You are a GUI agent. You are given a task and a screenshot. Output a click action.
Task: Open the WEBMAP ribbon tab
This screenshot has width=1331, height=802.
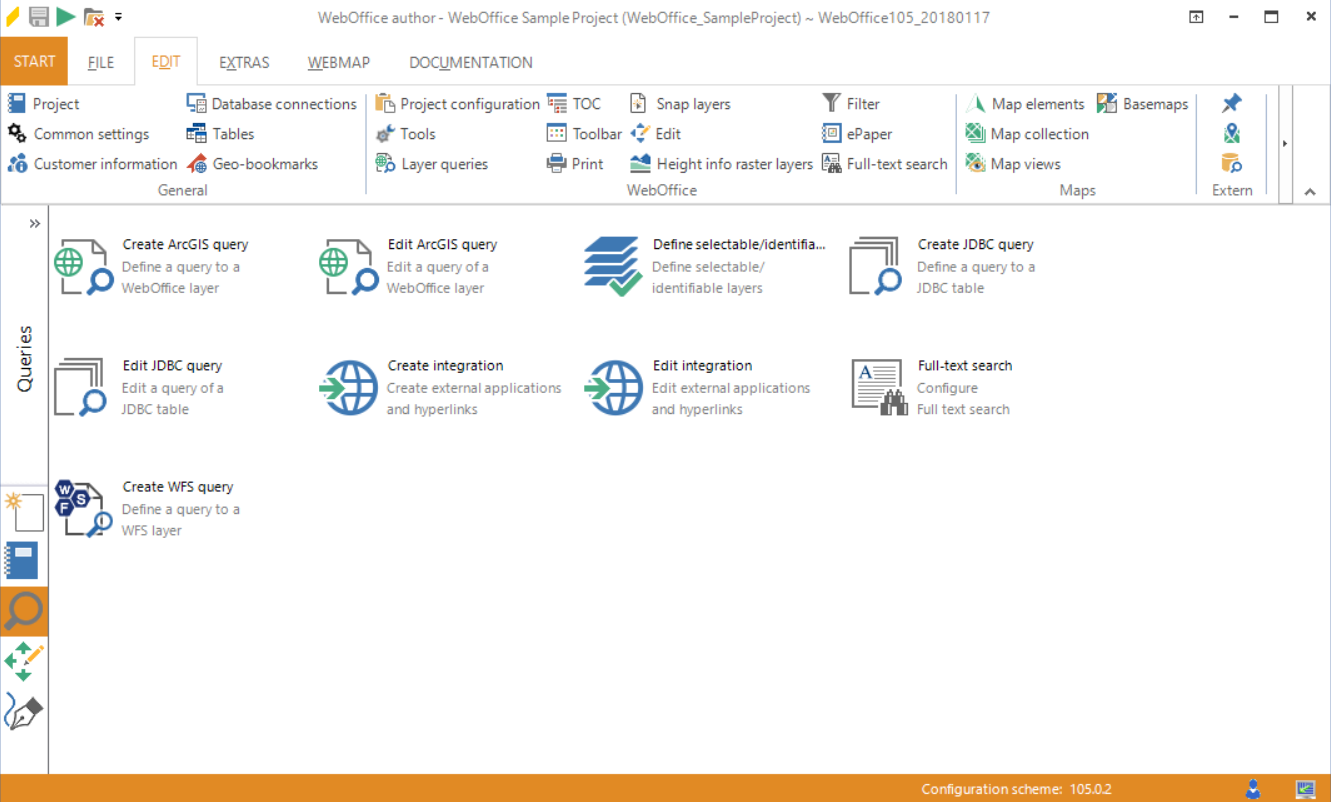338,62
